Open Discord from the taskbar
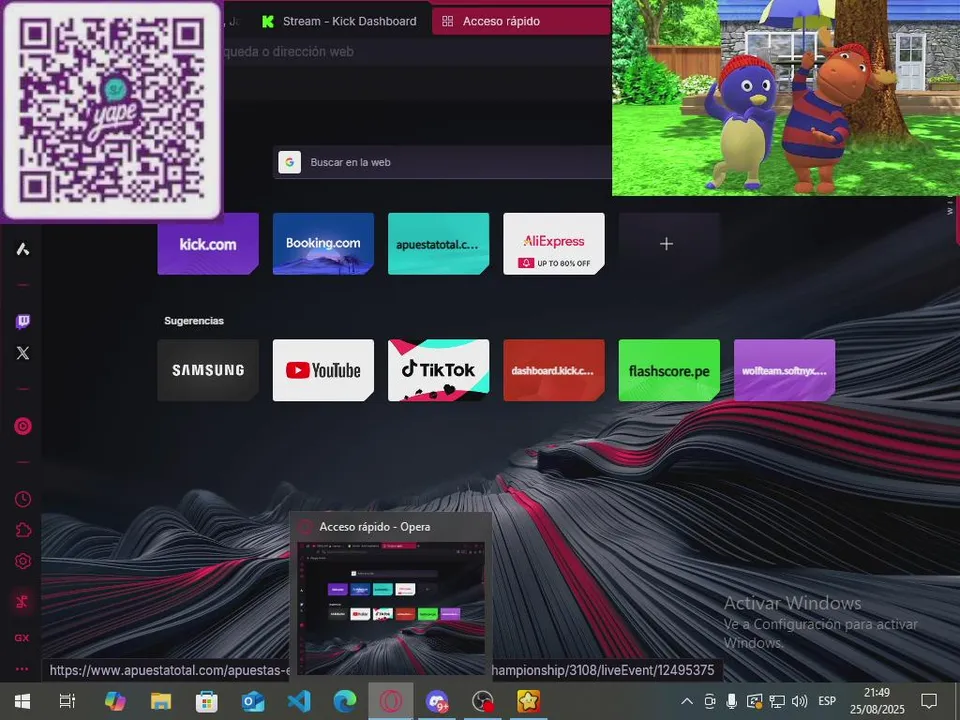Screen dimensions: 960x720 click(437, 701)
